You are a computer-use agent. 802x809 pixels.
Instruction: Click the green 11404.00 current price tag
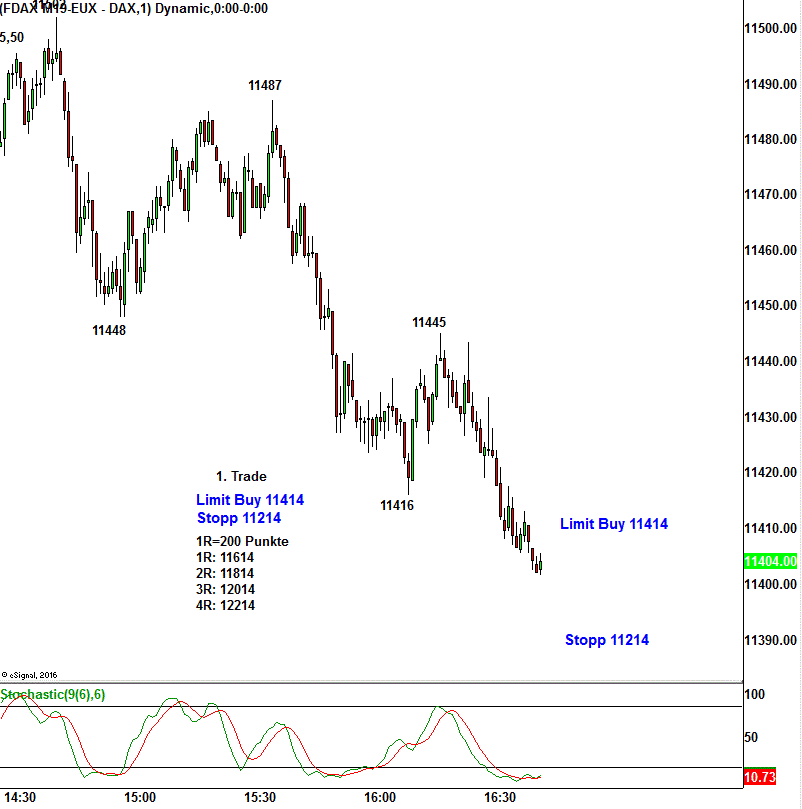point(770,562)
